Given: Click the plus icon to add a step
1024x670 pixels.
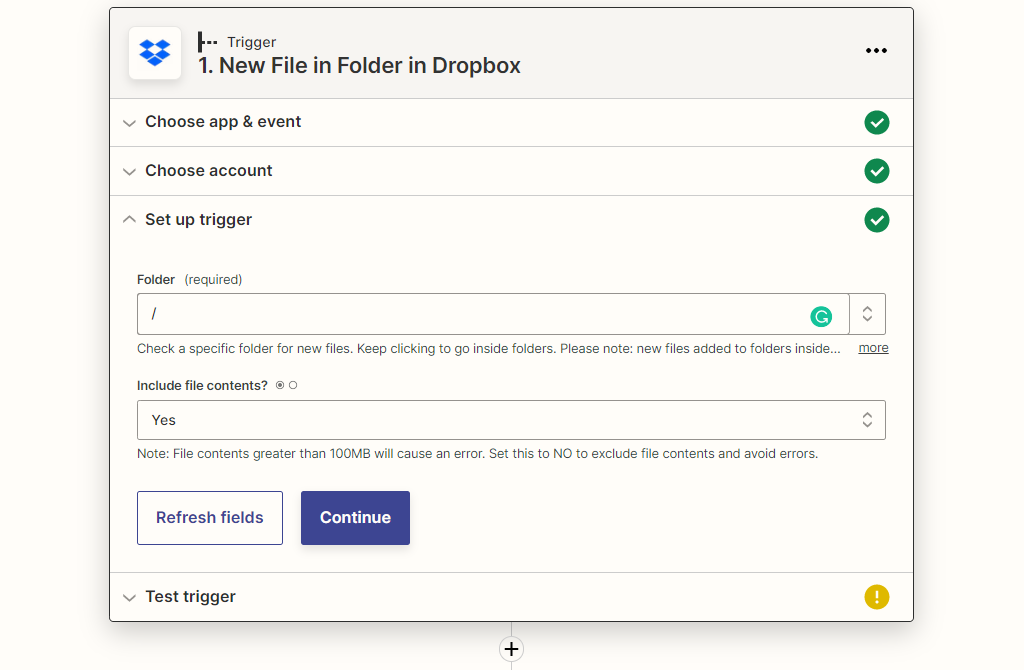Looking at the screenshot, I should point(511,649).
